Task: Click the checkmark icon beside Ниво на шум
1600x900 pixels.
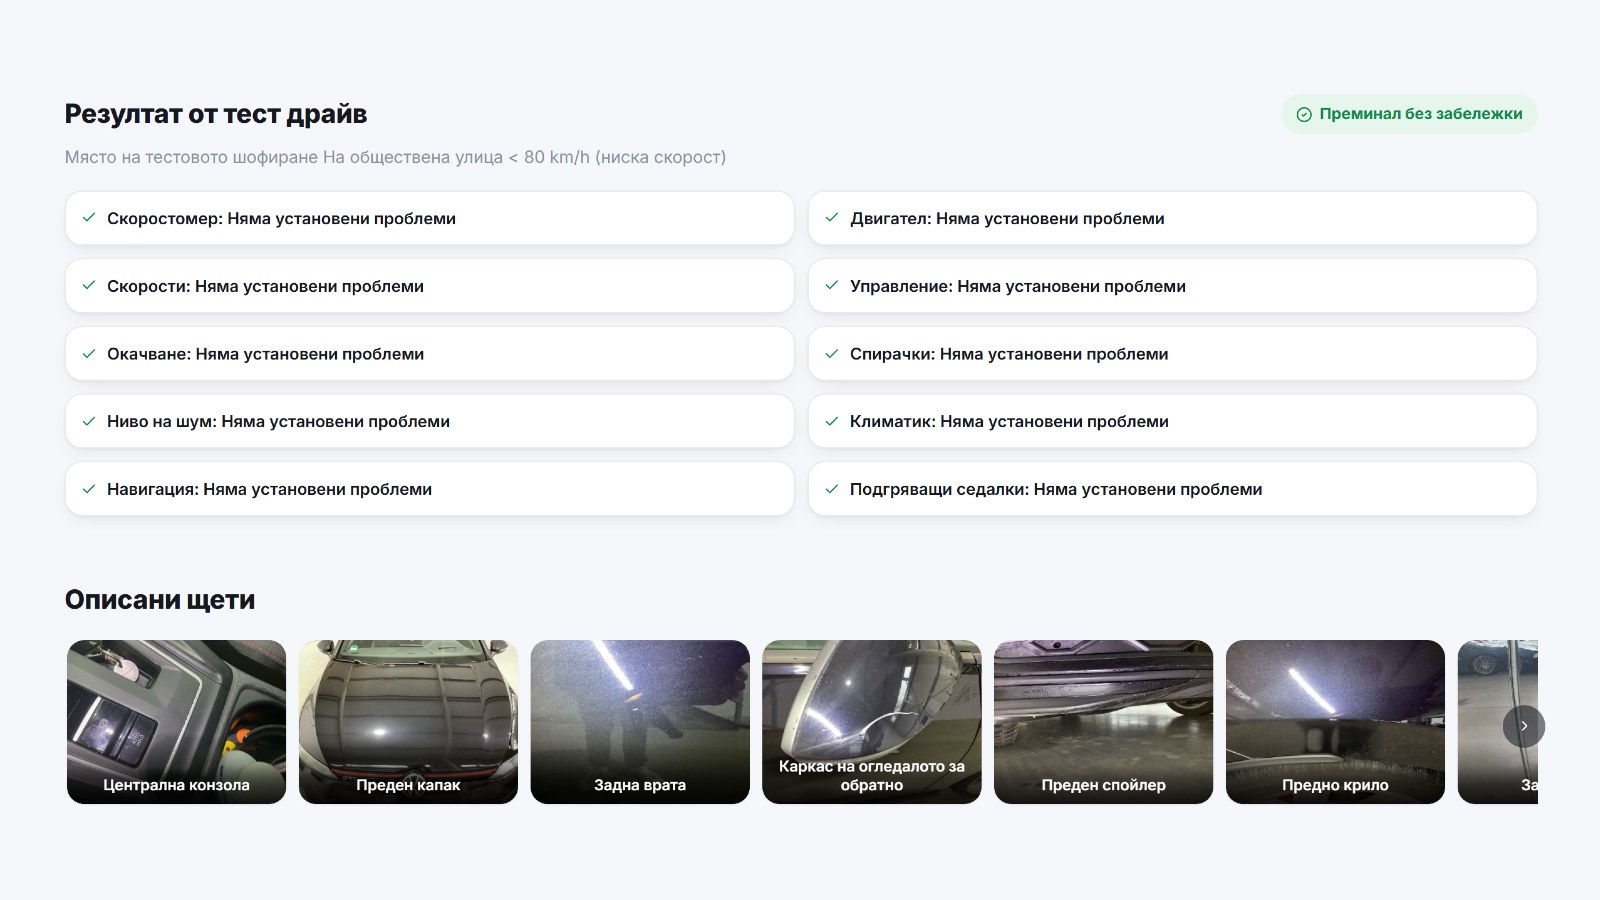Action: coord(89,421)
